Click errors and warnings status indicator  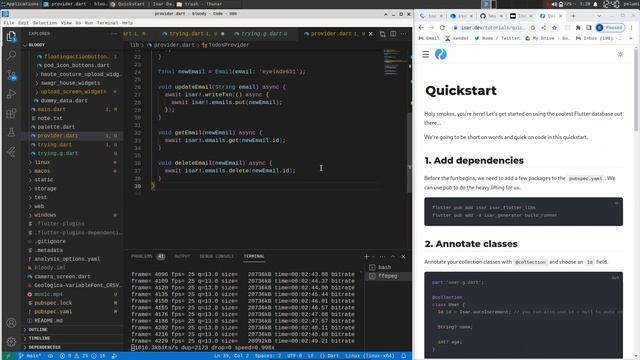pos(83,356)
